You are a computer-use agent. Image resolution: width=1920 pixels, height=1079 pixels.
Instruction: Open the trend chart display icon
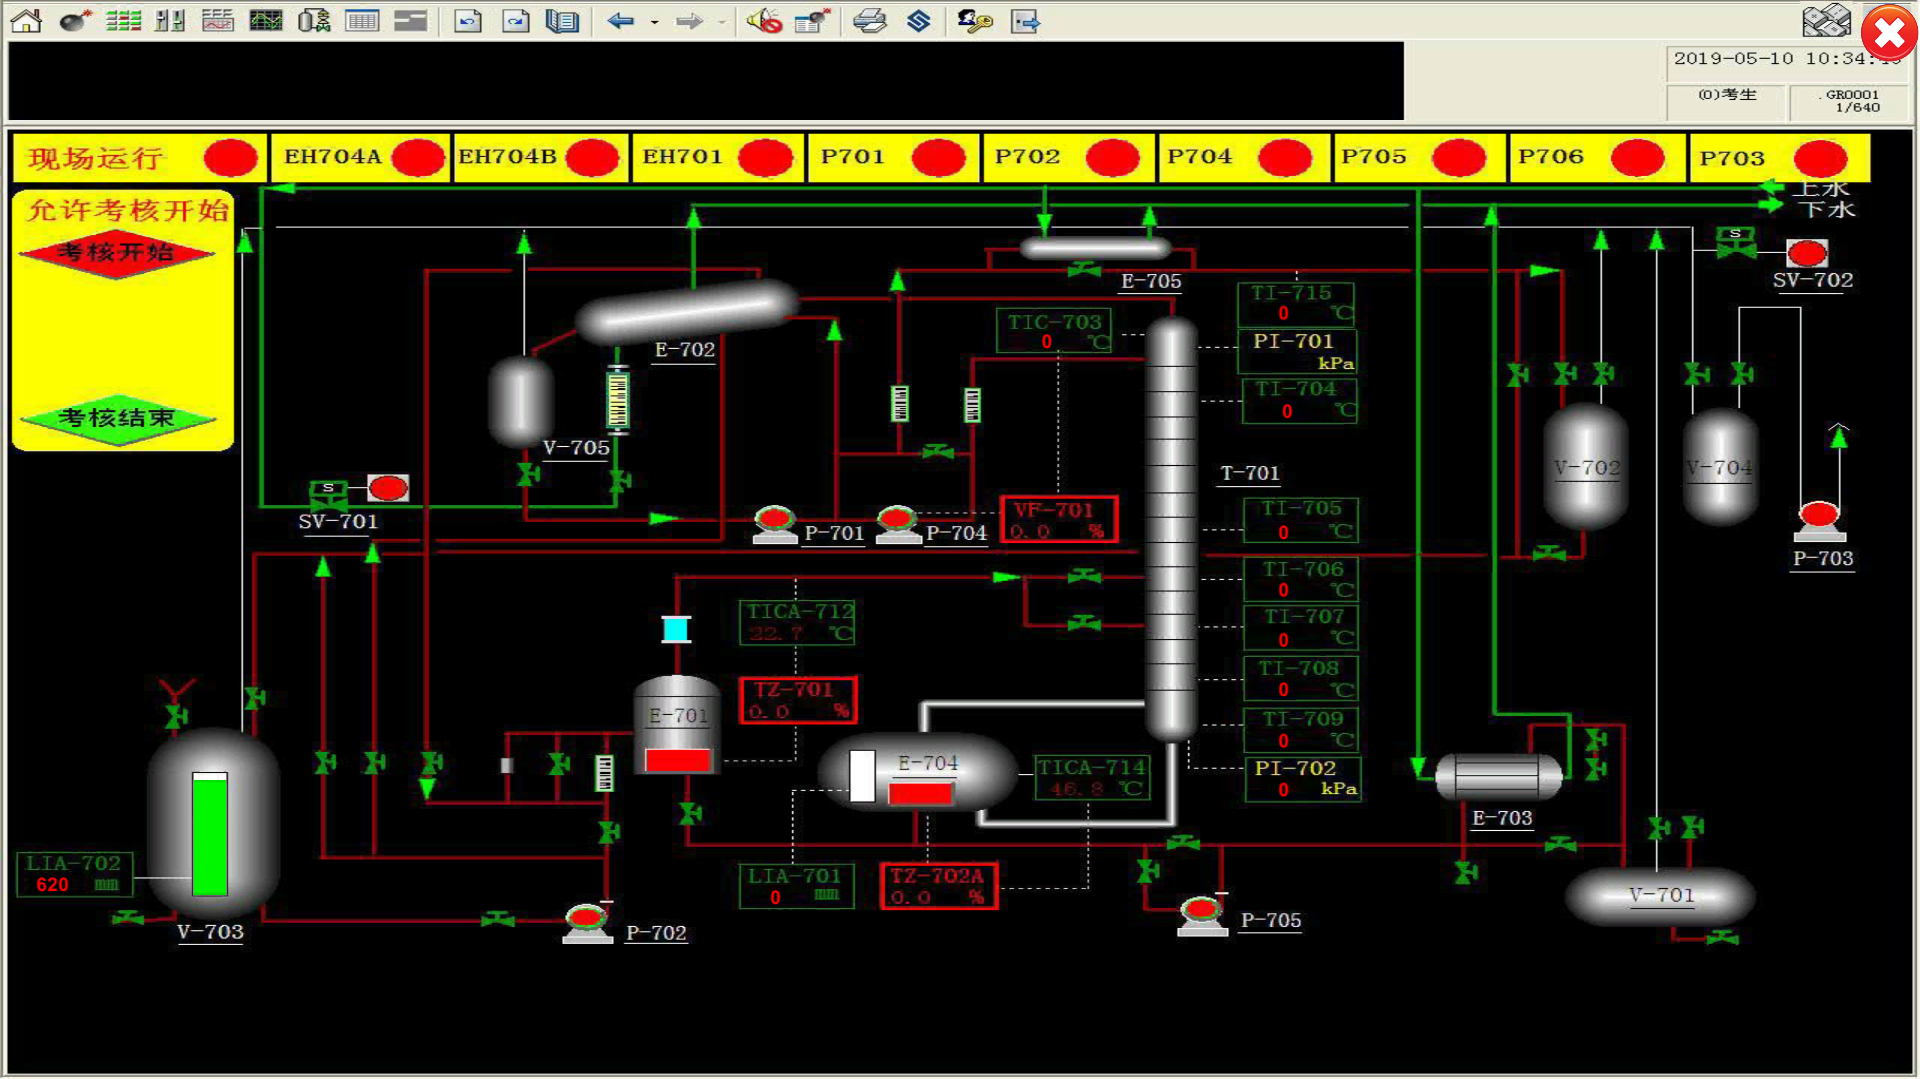pyautogui.click(x=266, y=20)
